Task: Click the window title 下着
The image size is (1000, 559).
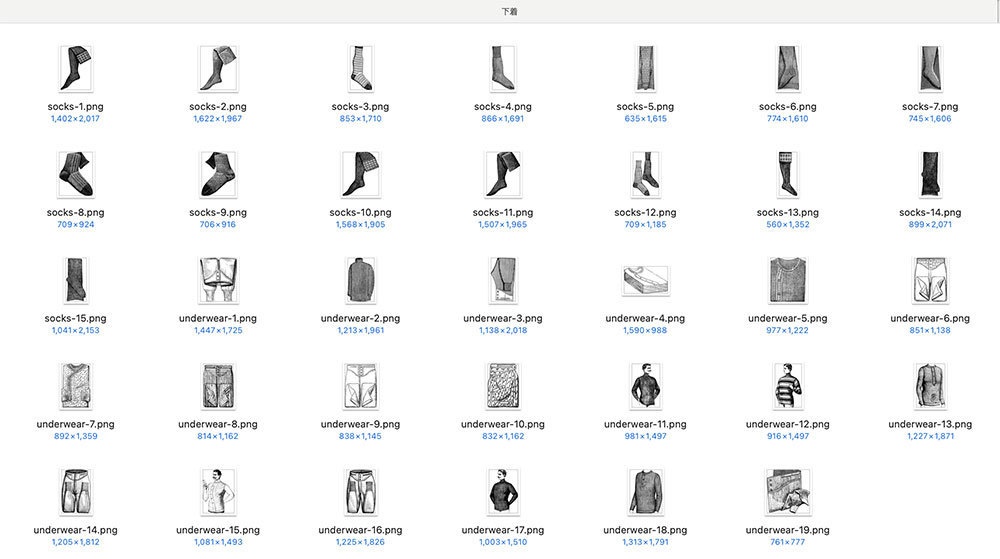Action: point(509,11)
